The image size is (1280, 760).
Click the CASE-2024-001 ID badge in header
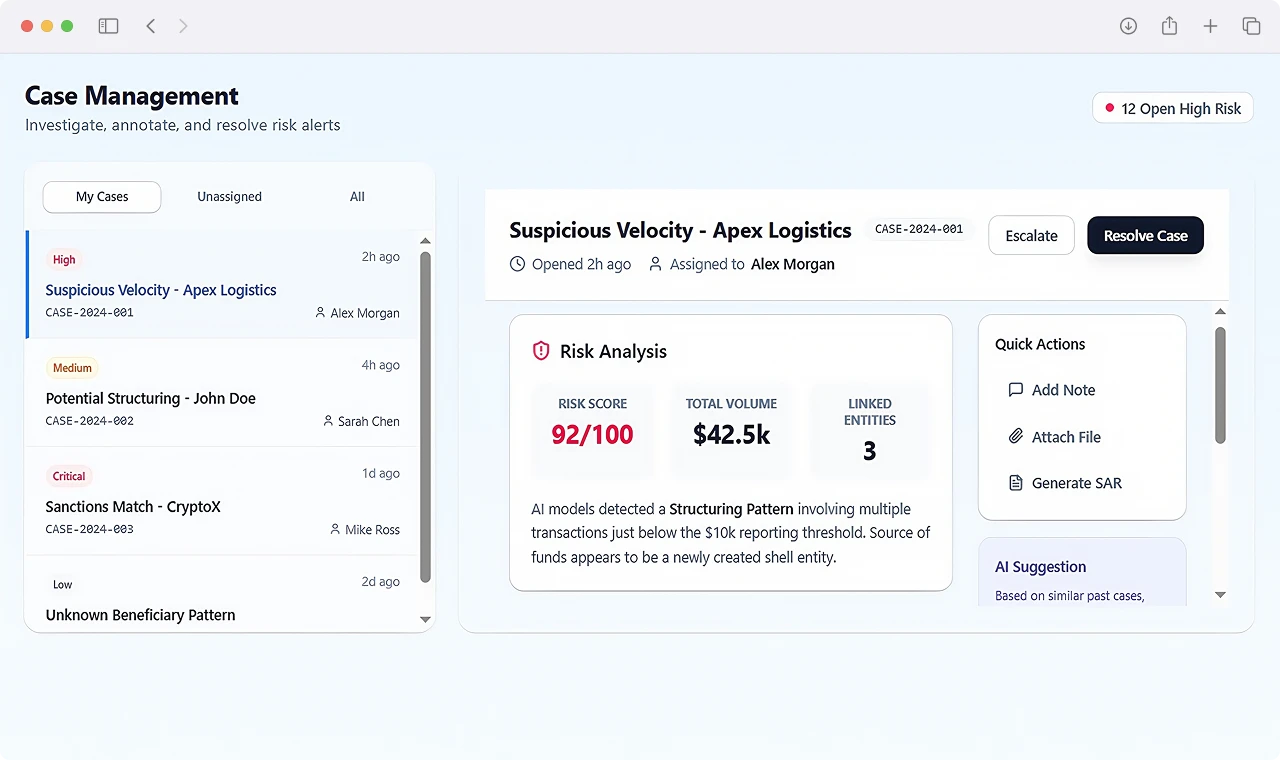[919, 229]
